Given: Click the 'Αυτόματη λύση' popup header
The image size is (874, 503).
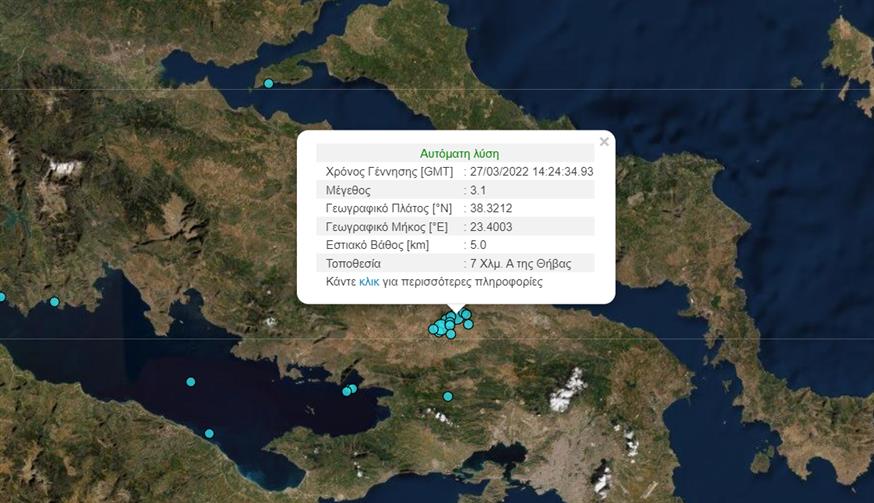Looking at the screenshot, I should (455, 154).
